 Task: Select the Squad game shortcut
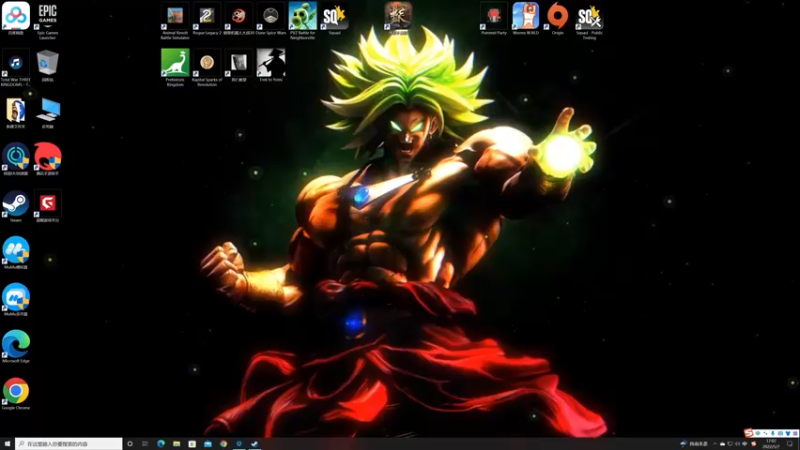point(335,18)
